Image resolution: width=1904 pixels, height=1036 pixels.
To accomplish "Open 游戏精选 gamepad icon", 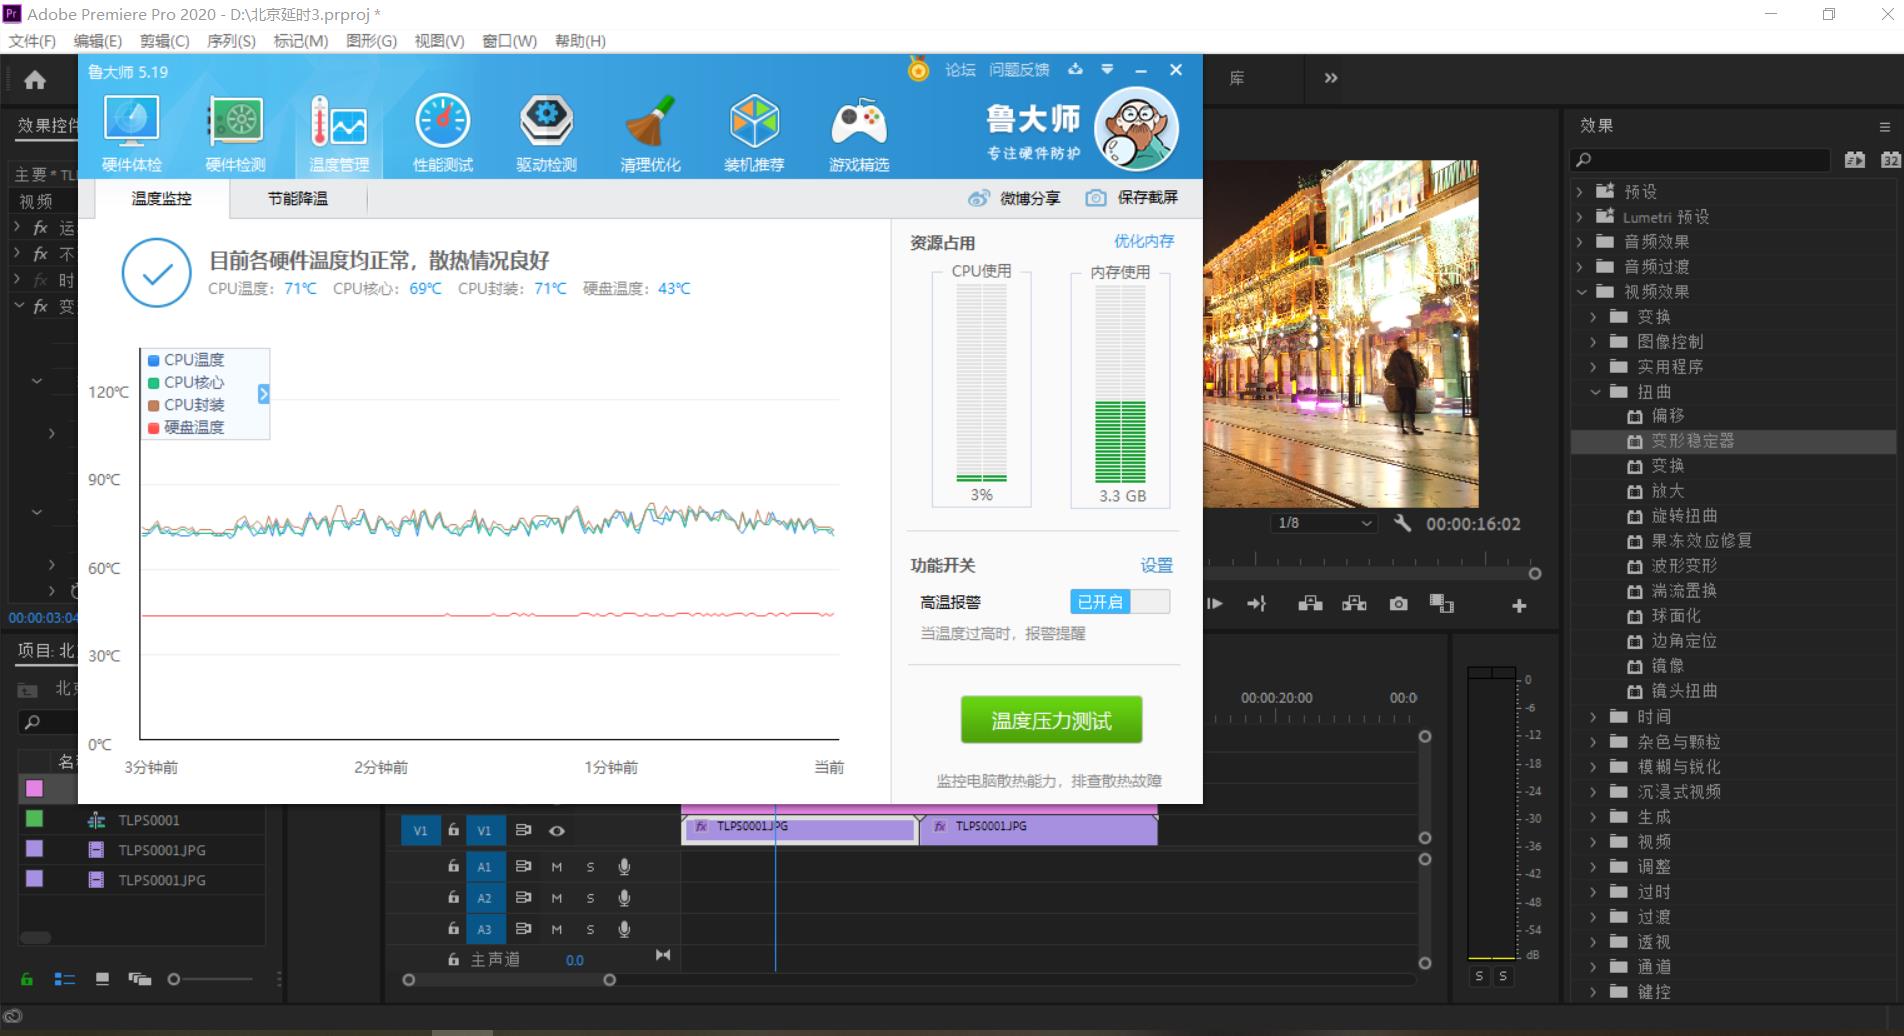I will (859, 133).
